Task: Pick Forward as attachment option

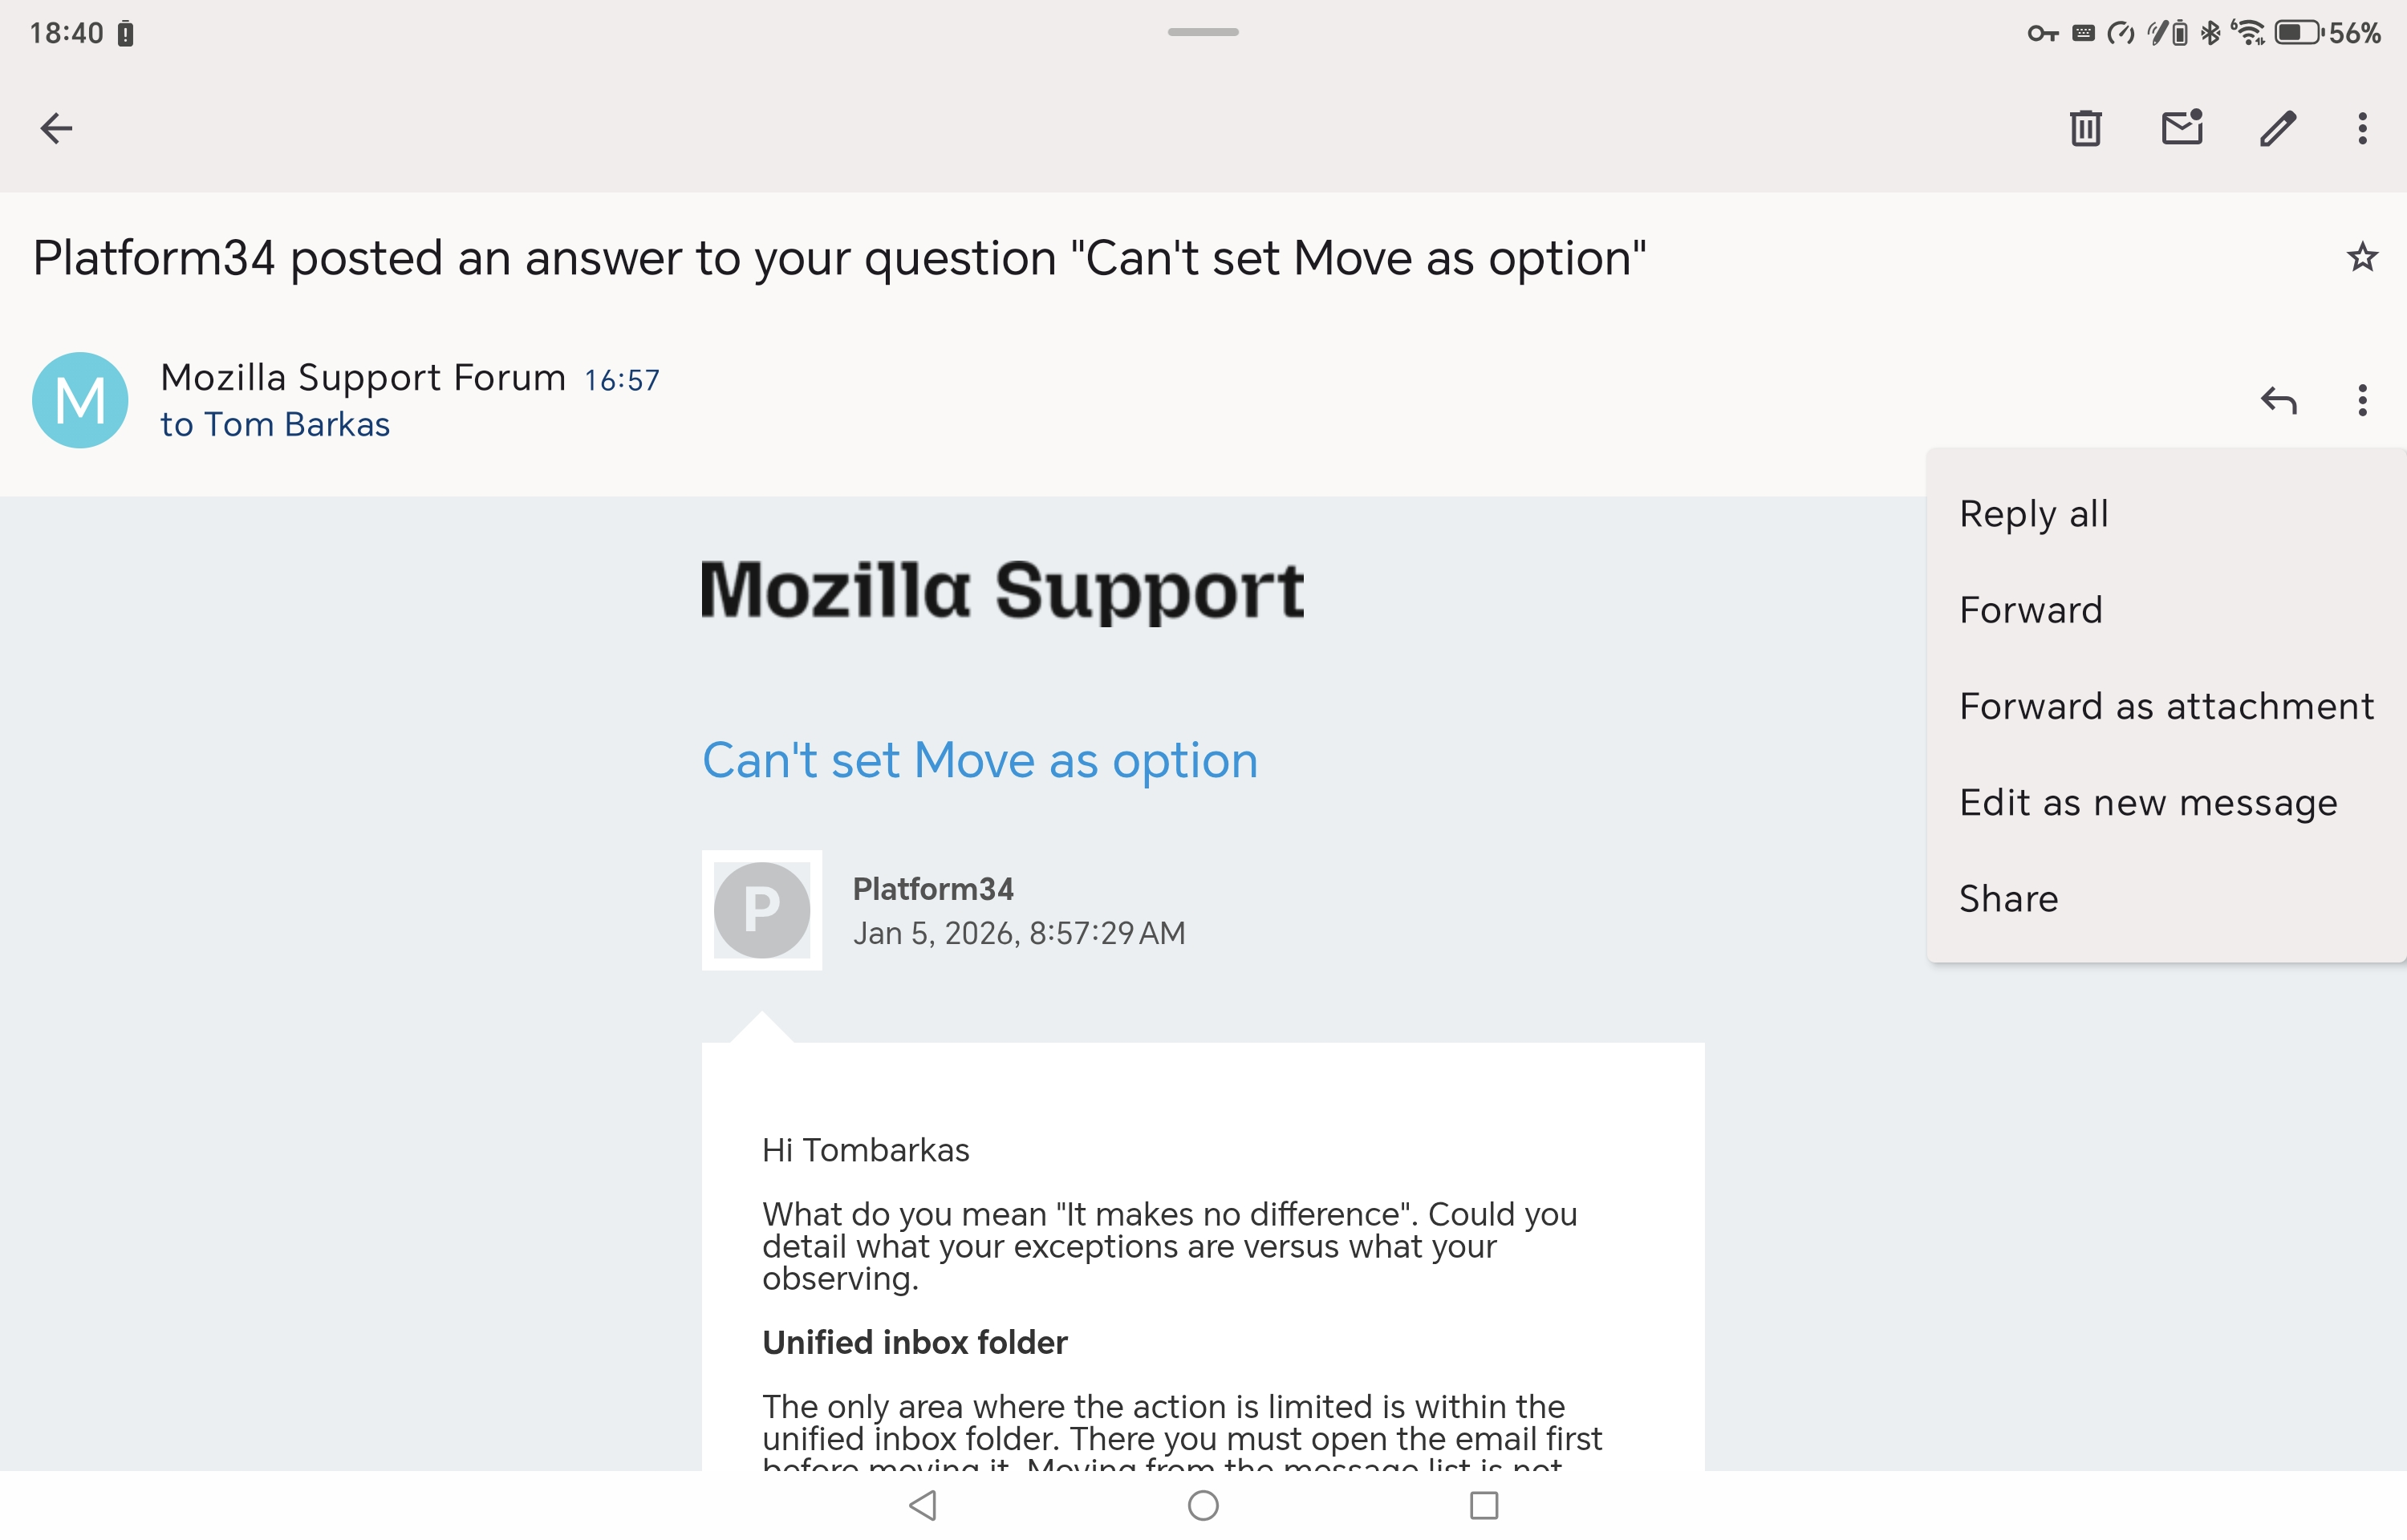Action: pos(2165,706)
